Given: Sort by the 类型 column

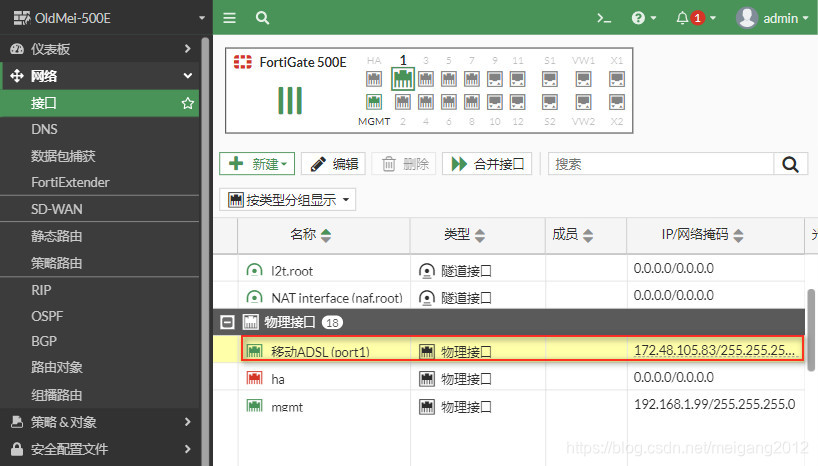Looking at the screenshot, I should [478, 235].
